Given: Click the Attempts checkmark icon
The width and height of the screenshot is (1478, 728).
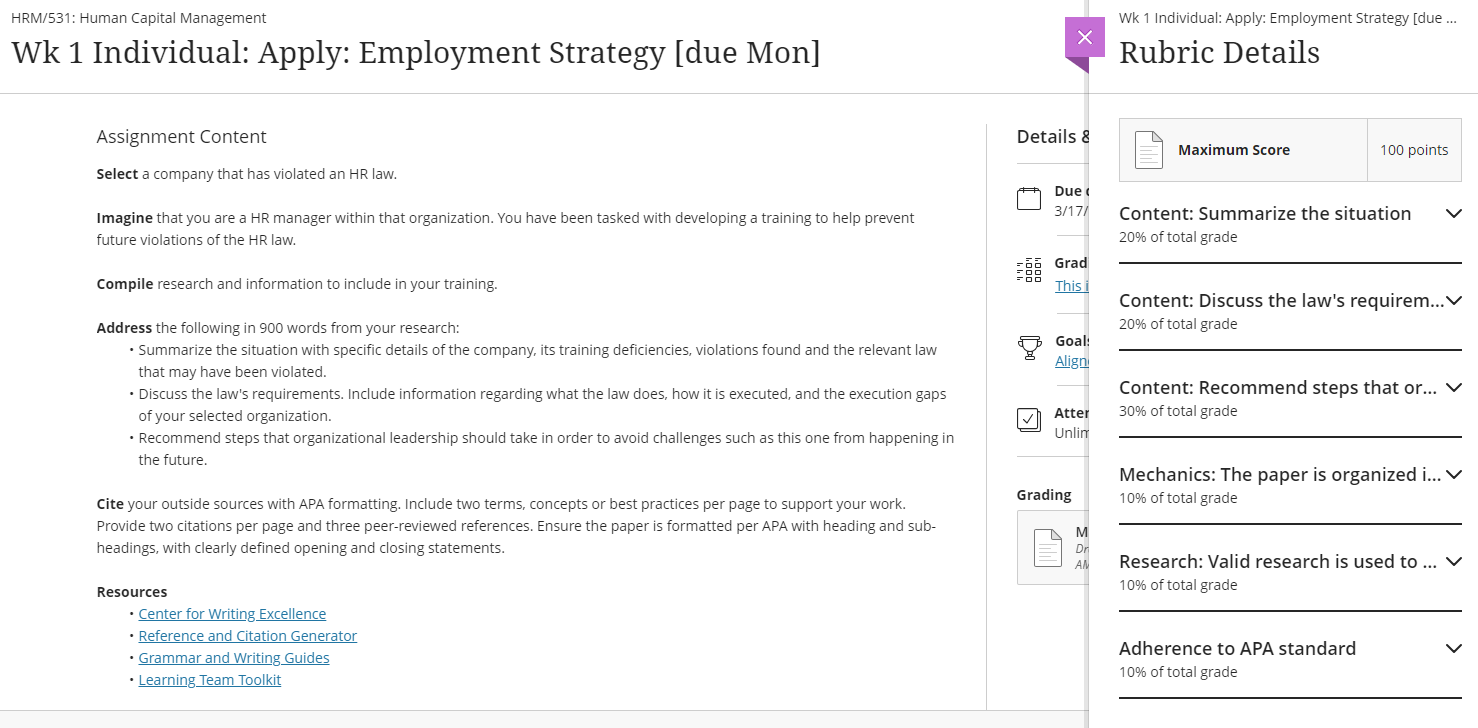Looking at the screenshot, I should click(x=1029, y=419).
